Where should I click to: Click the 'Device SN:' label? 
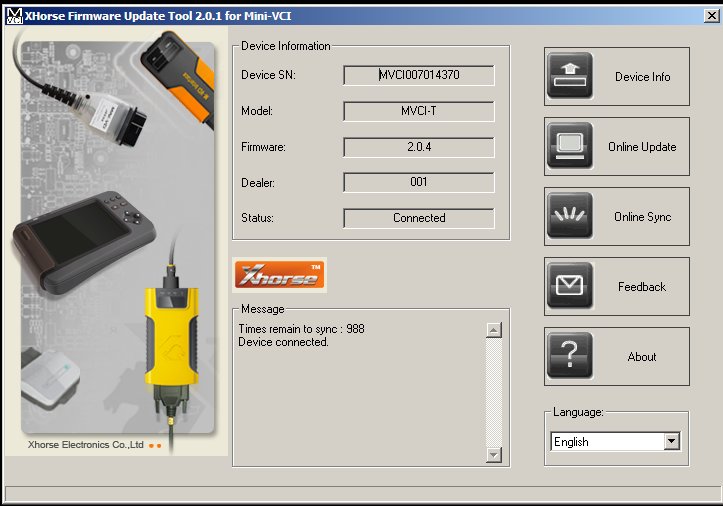click(268, 75)
